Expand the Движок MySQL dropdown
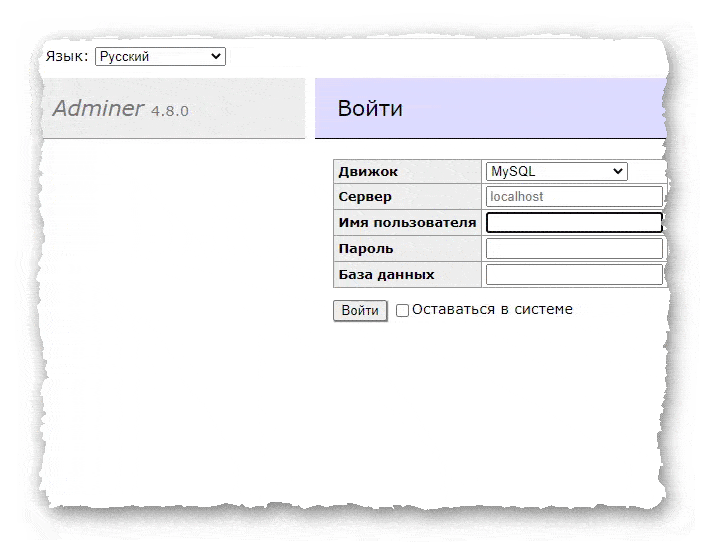Viewport: 704px width, 544px height. (x=556, y=172)
